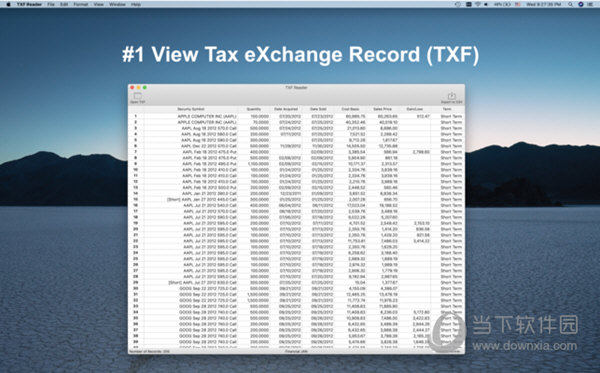Click the battery status in menu bar

502,4
